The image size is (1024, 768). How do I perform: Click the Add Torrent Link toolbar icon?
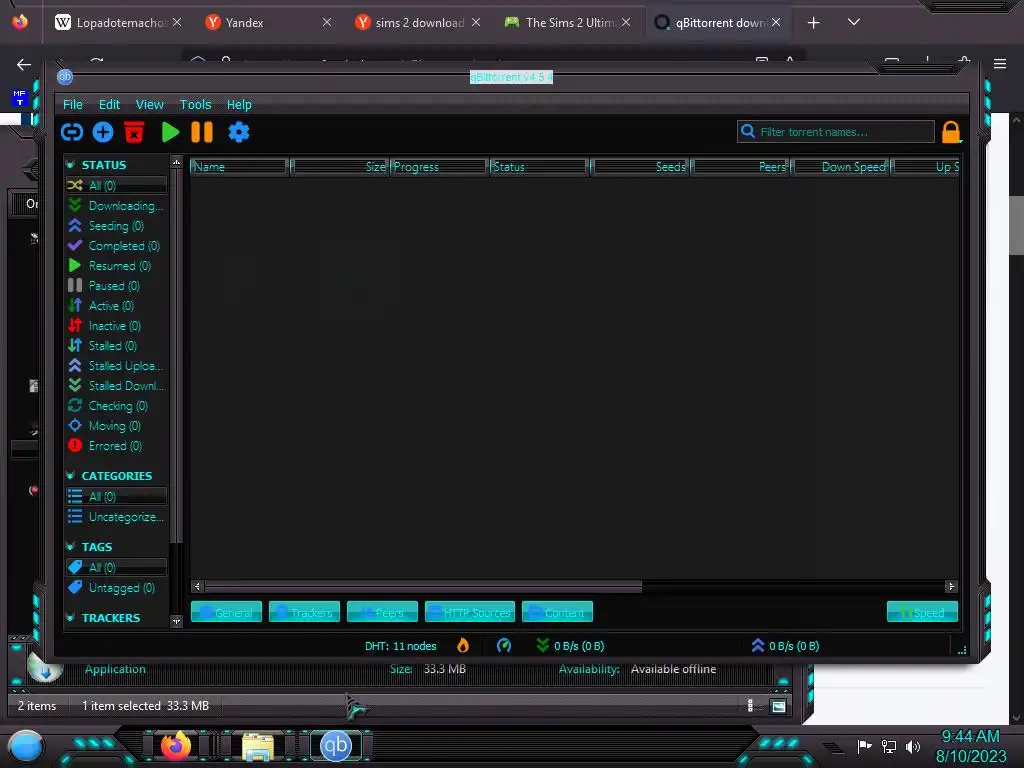tap(72, 133)
